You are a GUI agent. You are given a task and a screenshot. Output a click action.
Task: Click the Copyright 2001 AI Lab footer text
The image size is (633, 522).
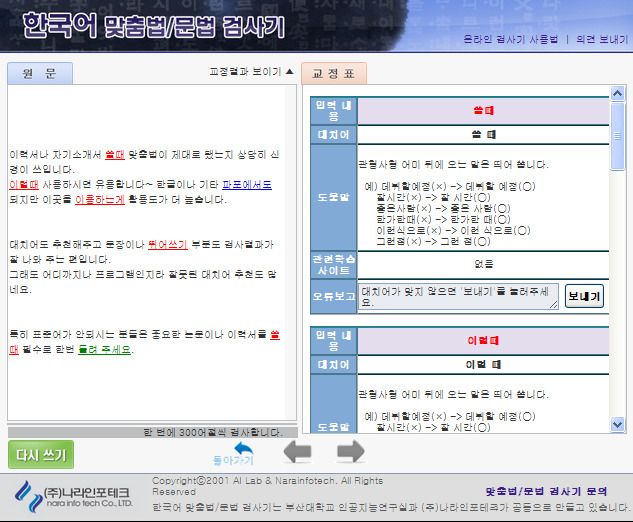[x=268, y=486]
